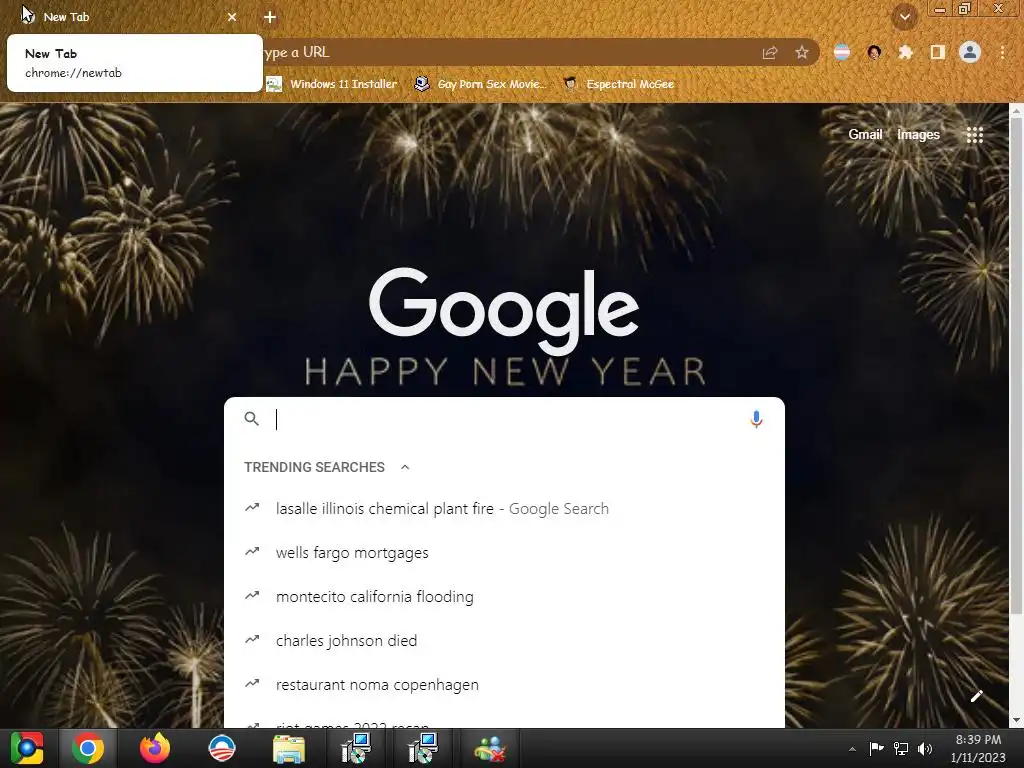Open the Windows 11 Installer bookmark
1024x768 pixels.
(x=332, y=84)
